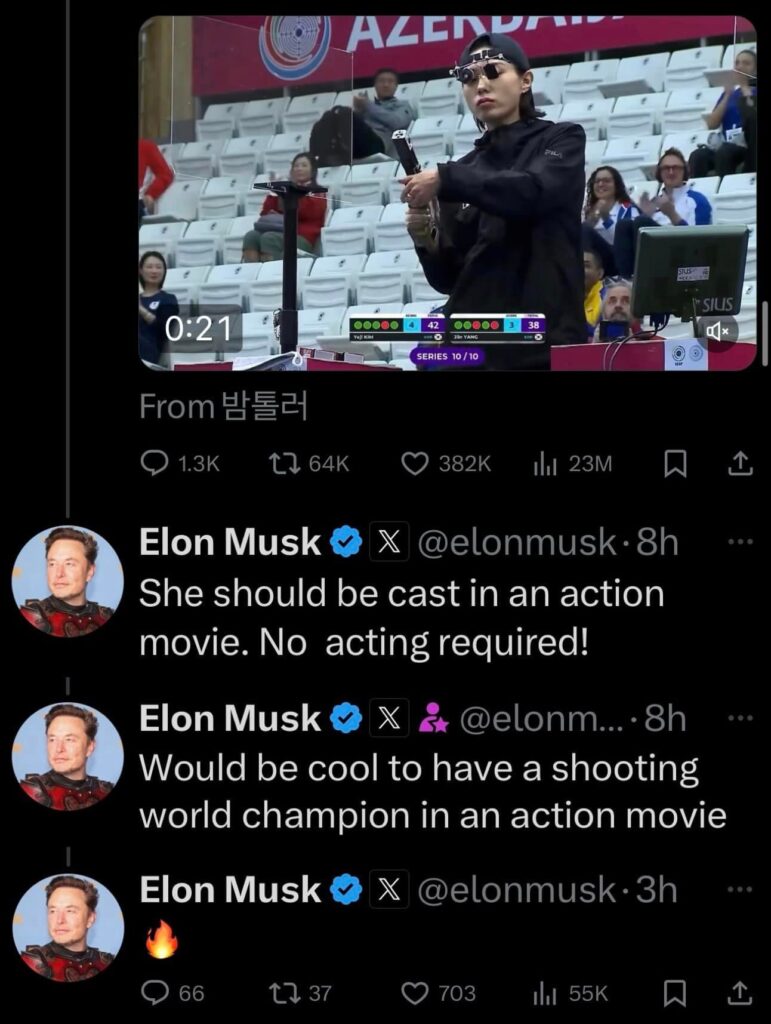This screenshot has width=771, height=1024.
Task: View analytics of the 23M views tweet
Action: point(545,463)
